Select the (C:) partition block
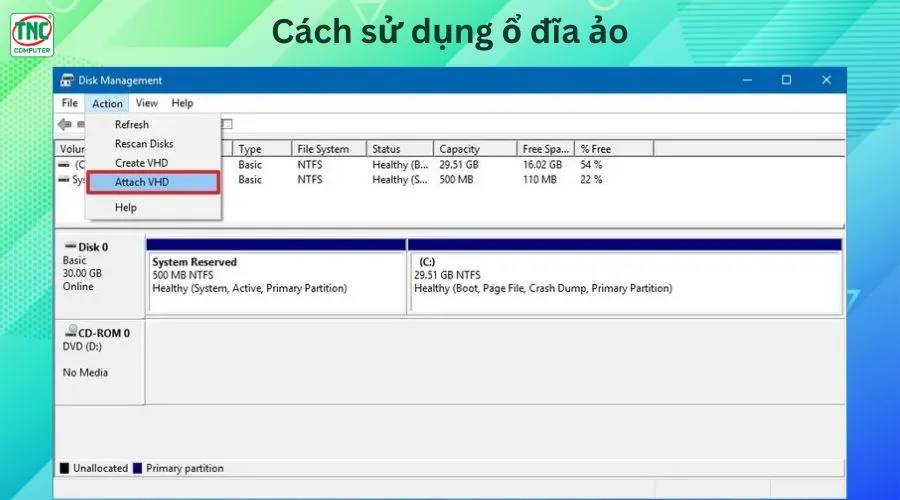The image size is (900, 500). pos(625,276)
